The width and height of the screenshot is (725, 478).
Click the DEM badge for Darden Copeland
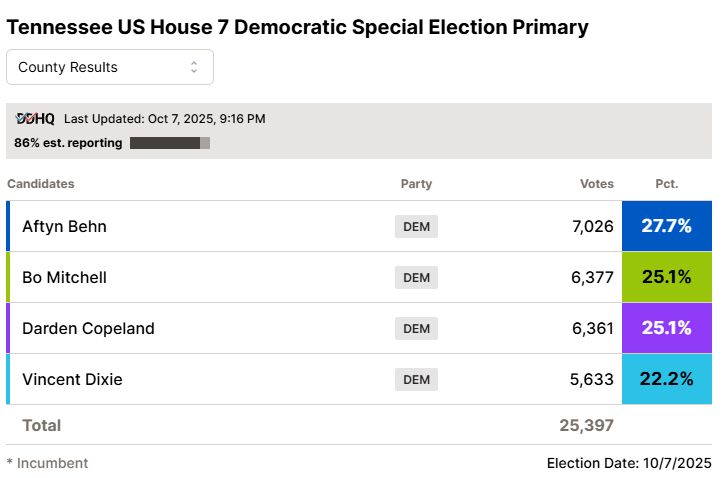(x=416, y=328)
